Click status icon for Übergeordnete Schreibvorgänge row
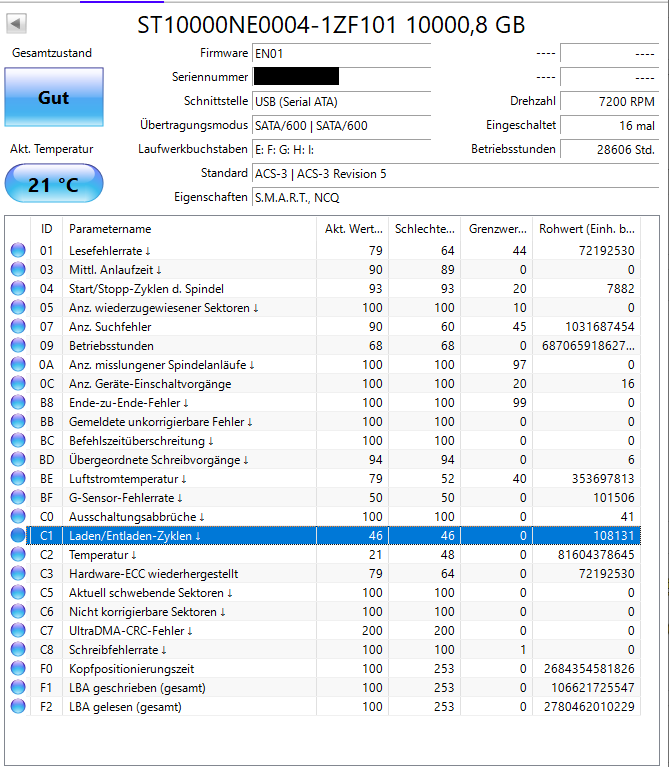 (x=18, y=459)
